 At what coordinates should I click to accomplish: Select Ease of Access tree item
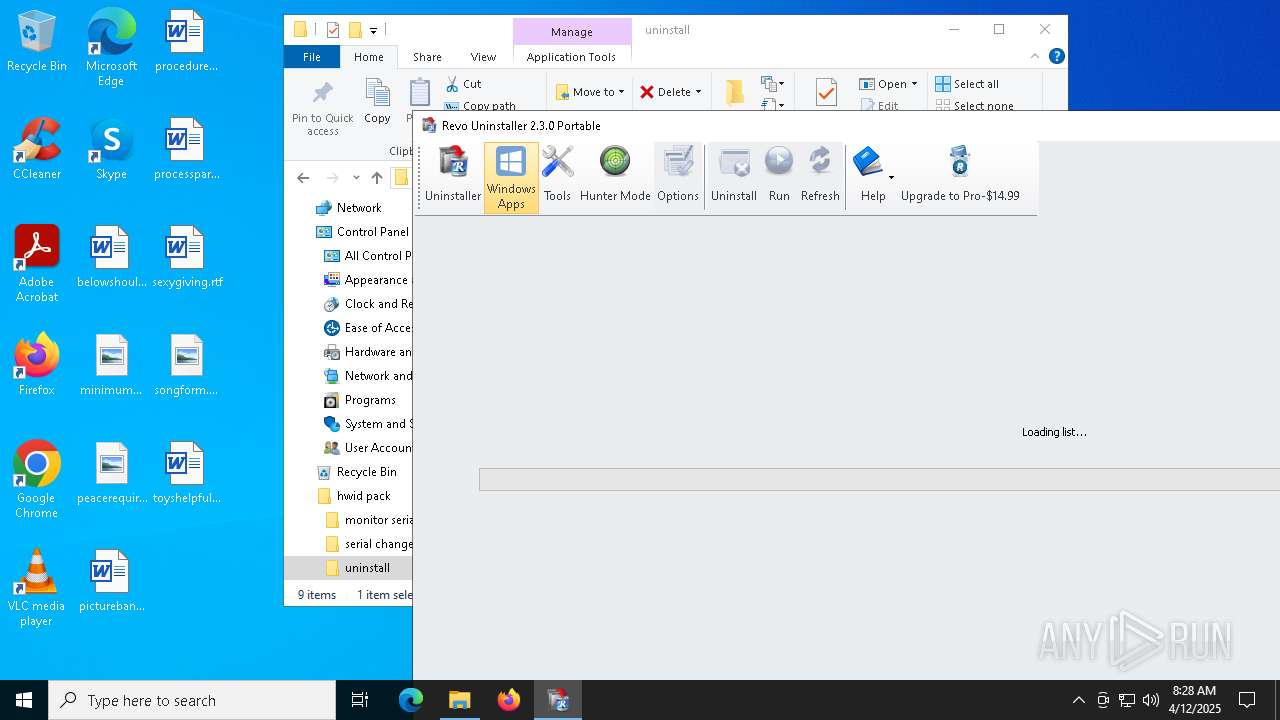pyautogui.click(x=378, y=328)
